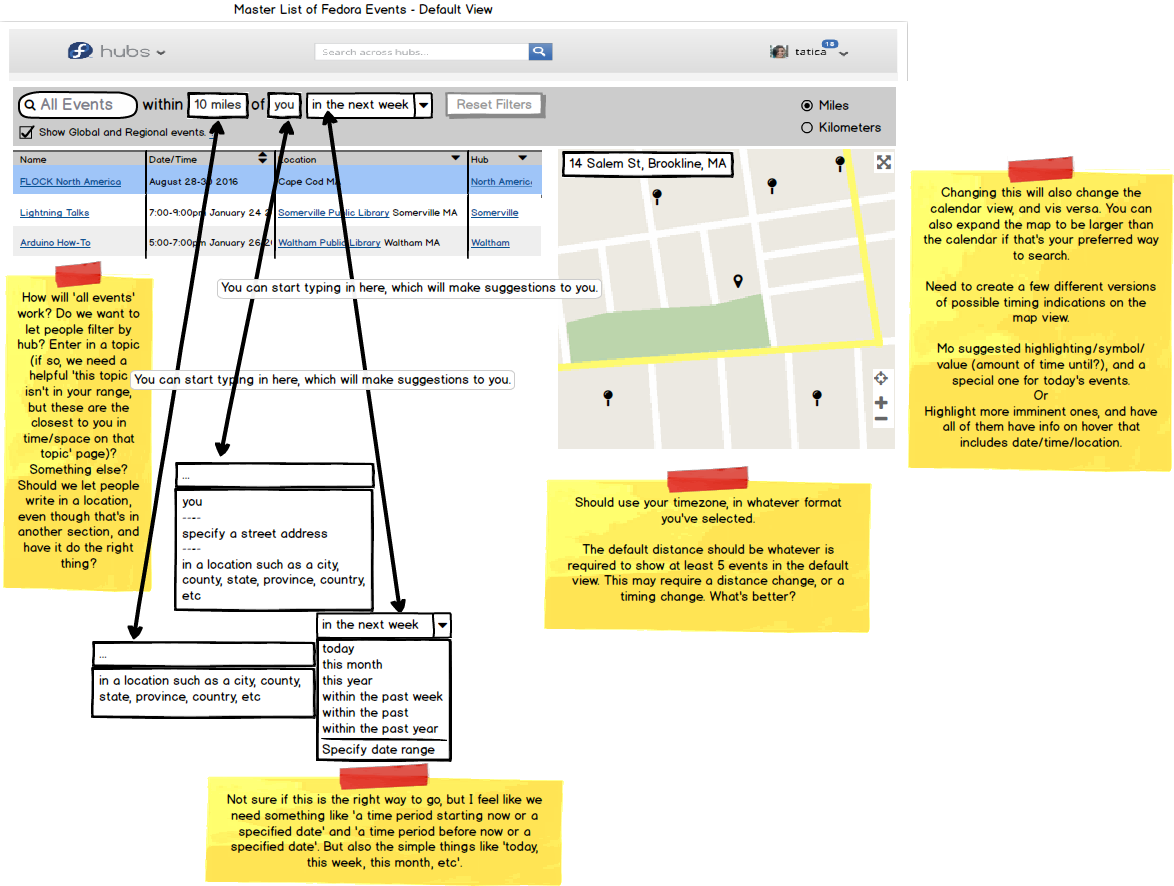Image resolution: width=1174 pixels, height=886 pixels.
Task: Open the Lightning Talks event link
Action: [x=55, y=213]
